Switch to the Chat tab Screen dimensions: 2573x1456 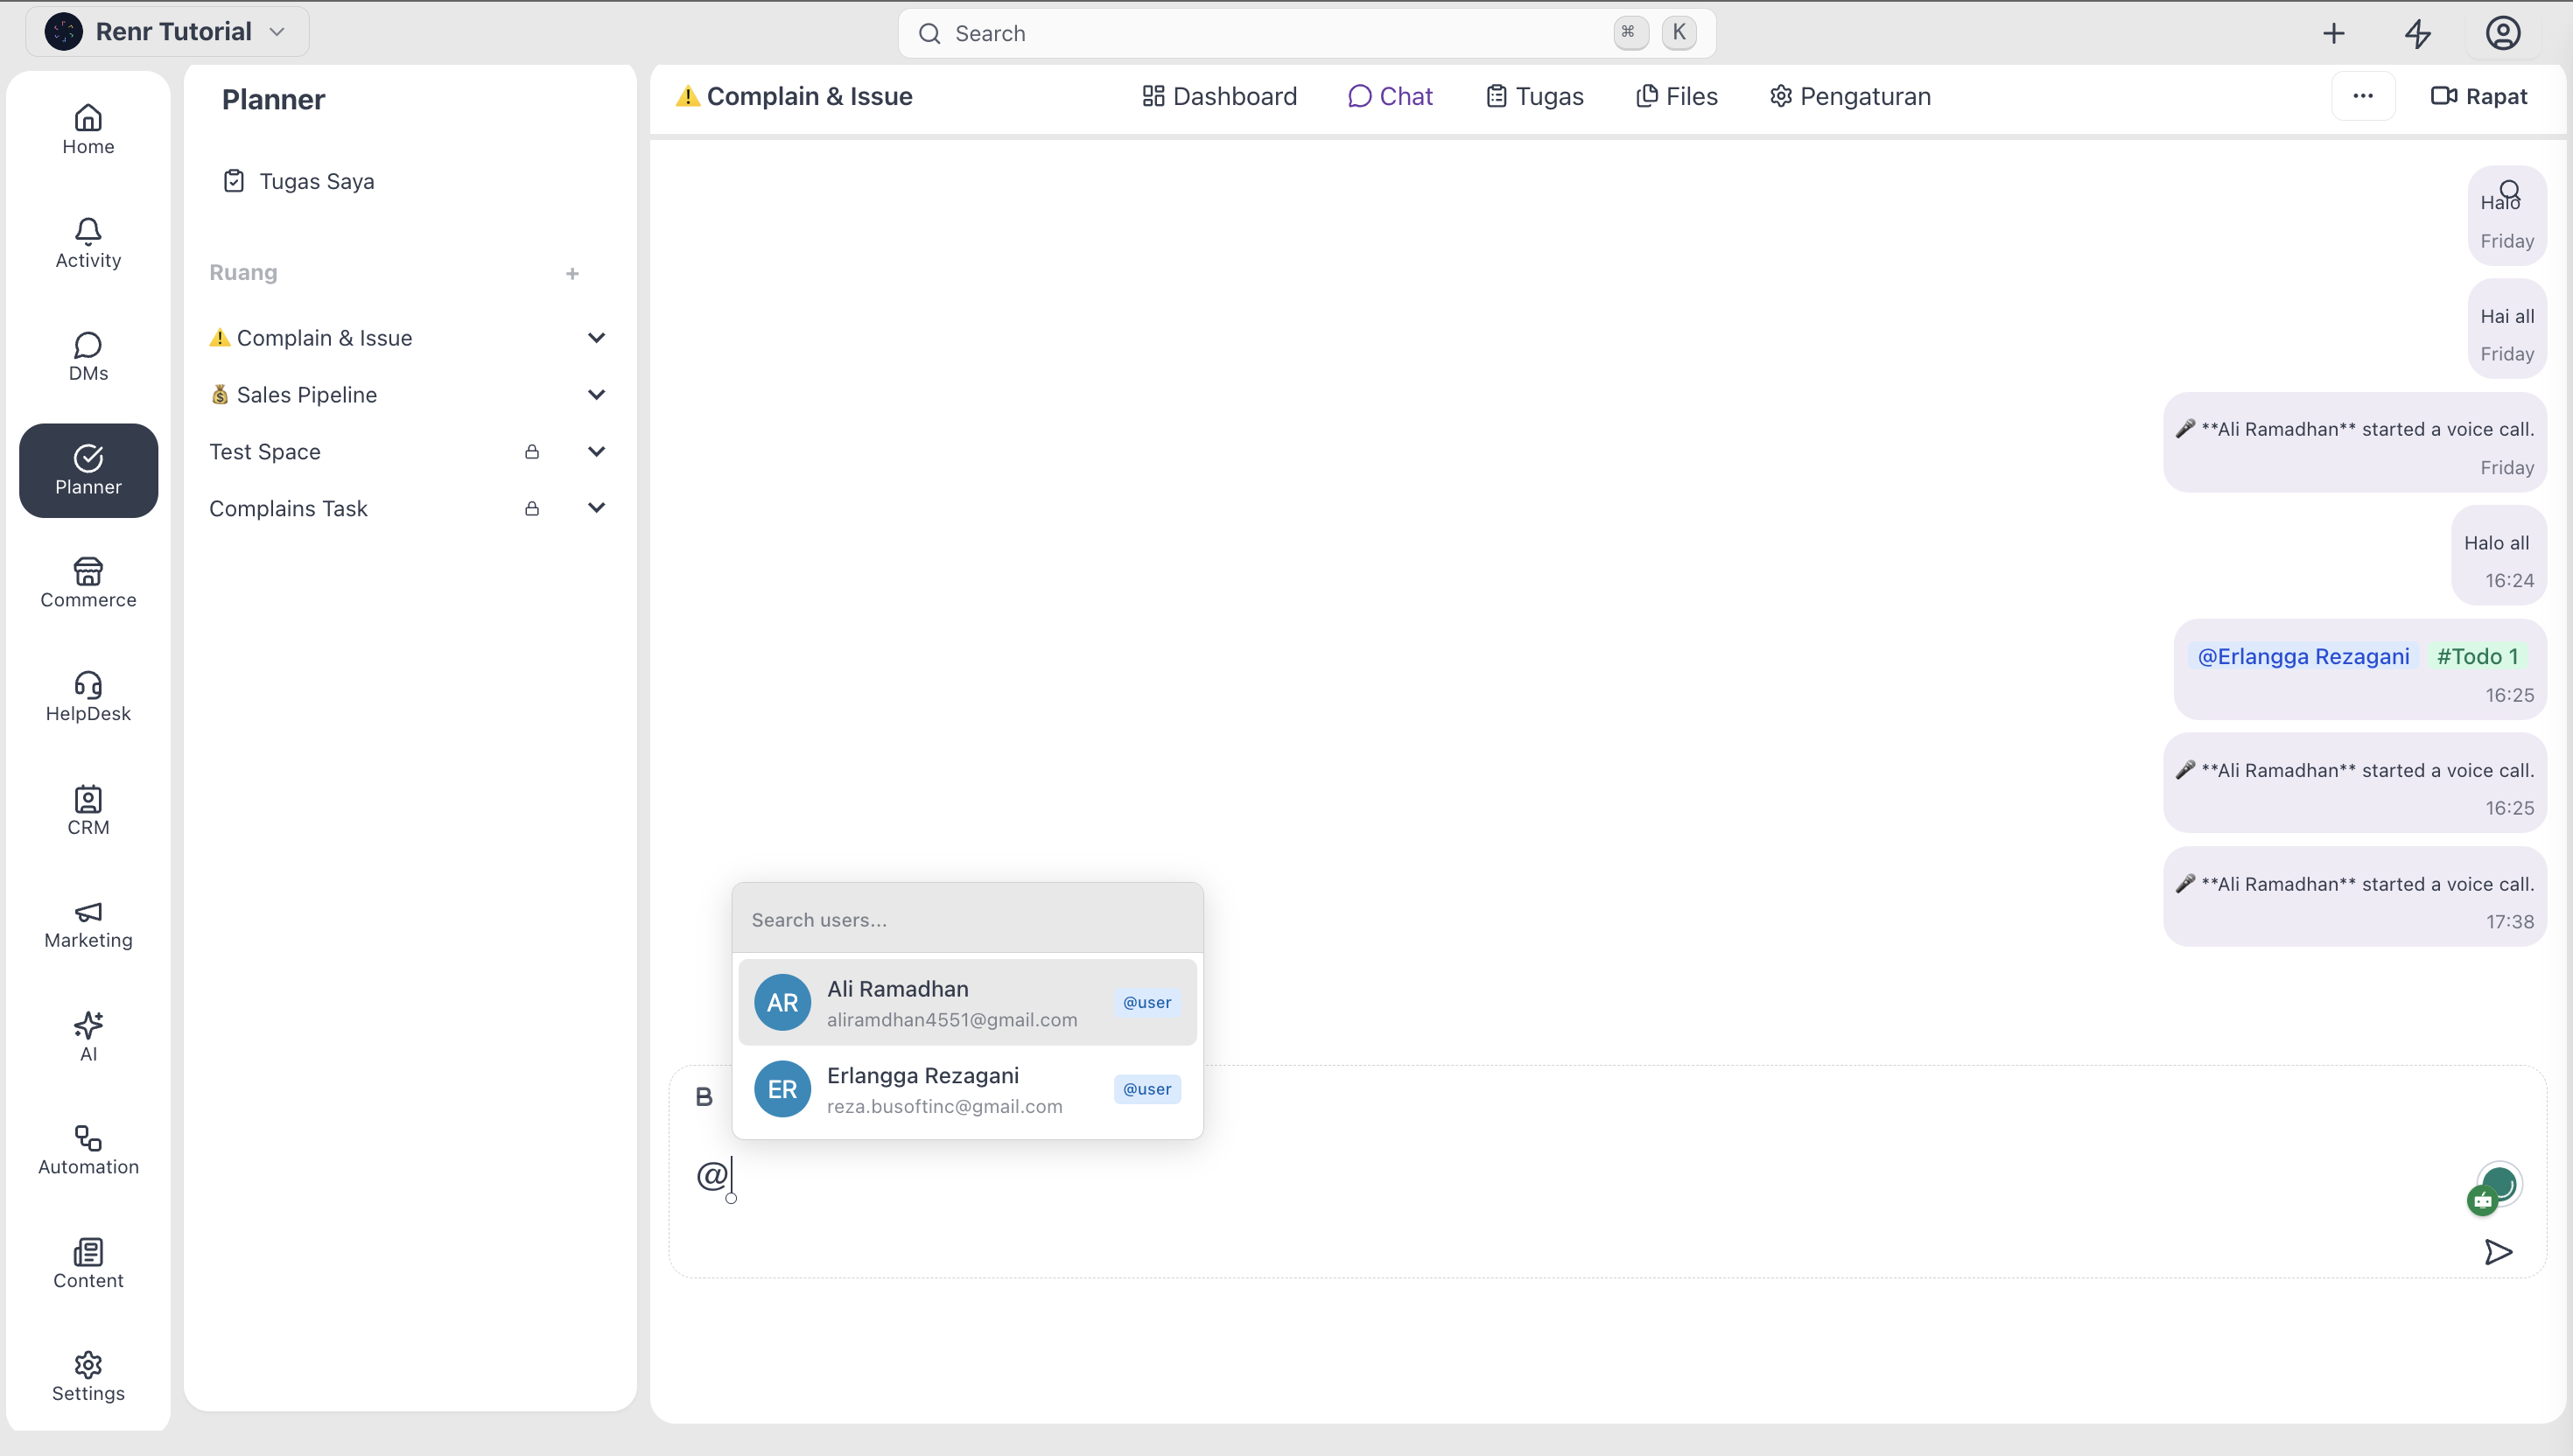(x=1390, y=96)
